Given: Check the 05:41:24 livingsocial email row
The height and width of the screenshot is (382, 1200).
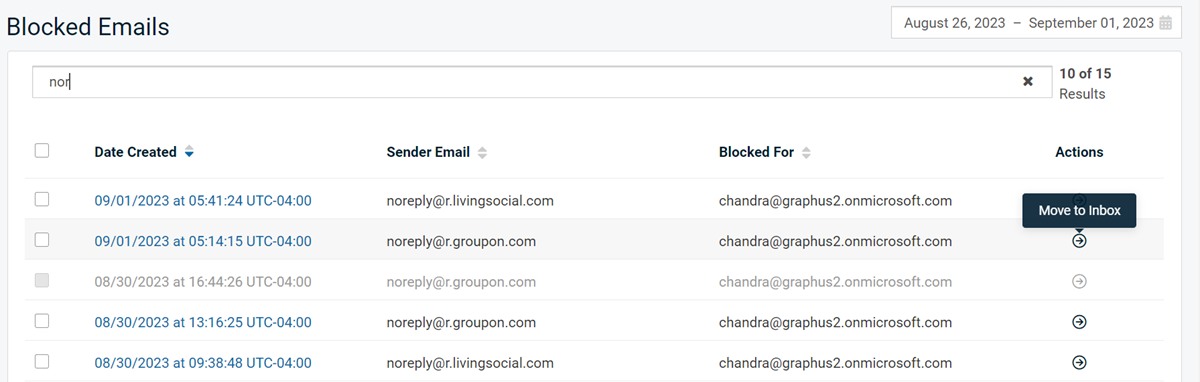Looking at the screenshot, I should tap(42, 199).
